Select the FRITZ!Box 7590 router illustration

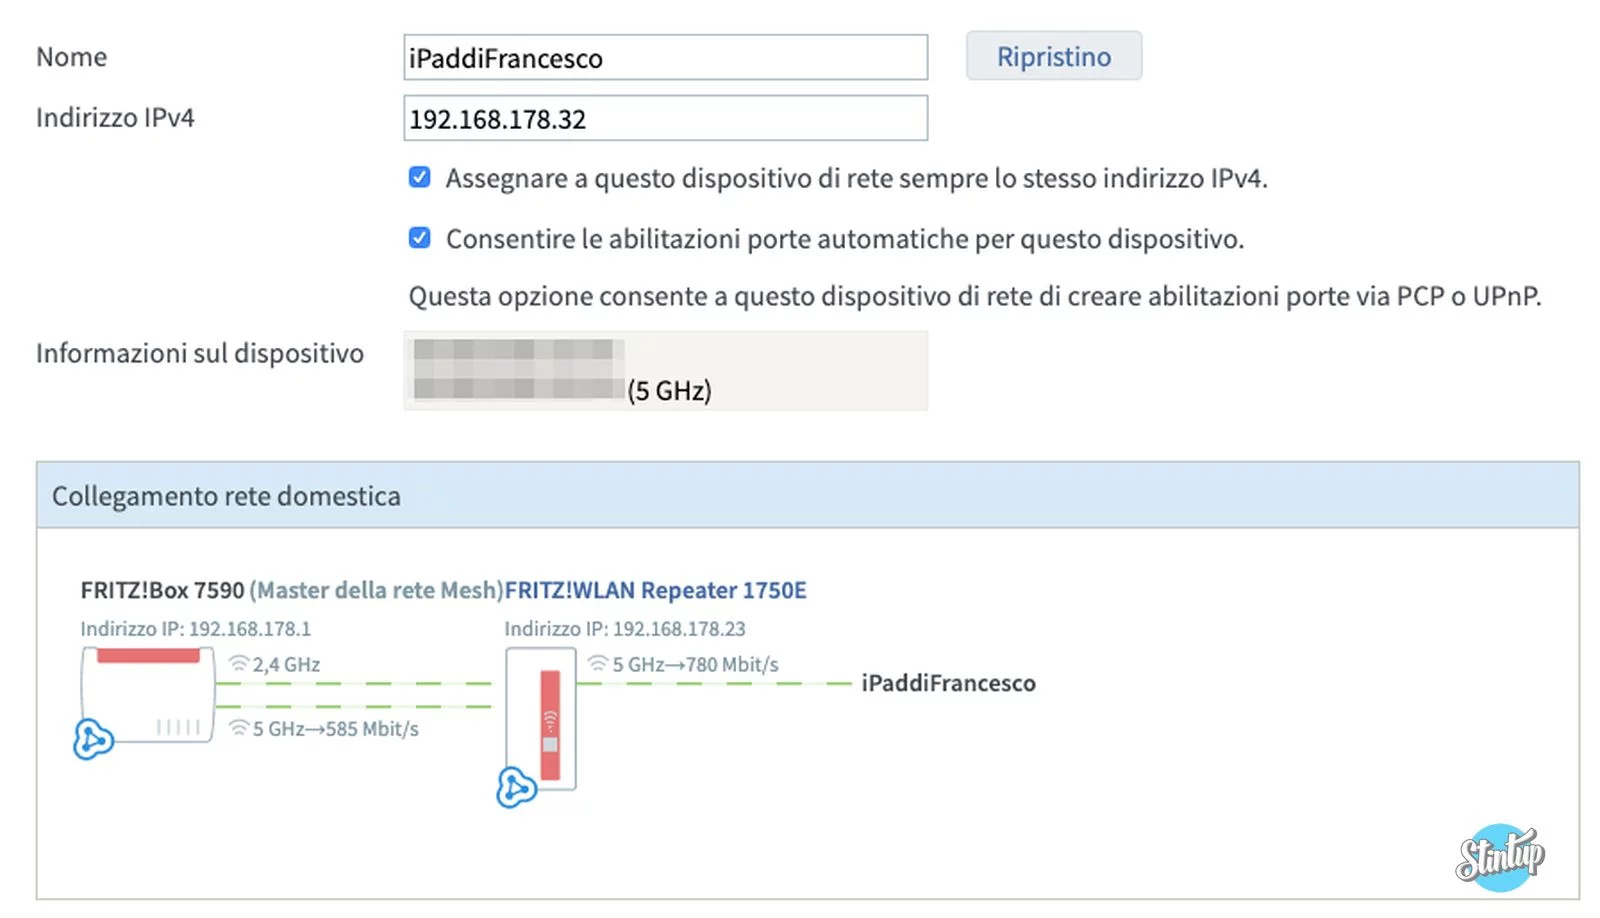pos(147,695)
